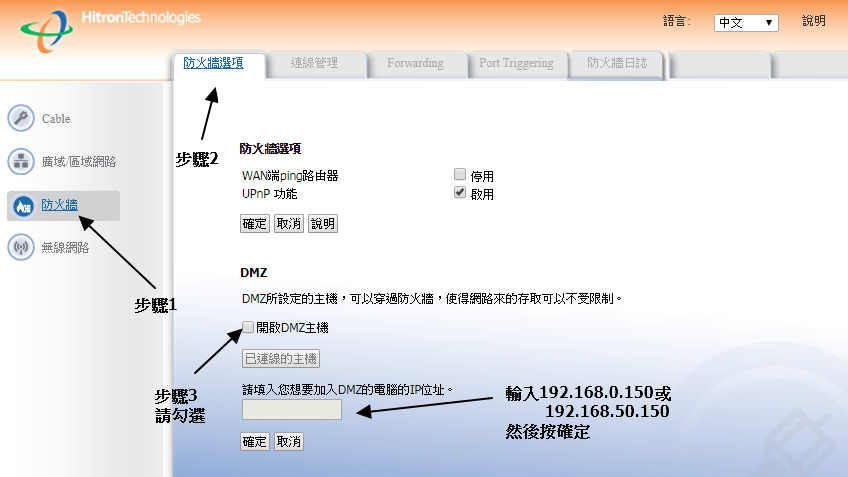Screen dimensions: 848x477
Task: Click 取消 under firewall options
Action: point(288,224)
